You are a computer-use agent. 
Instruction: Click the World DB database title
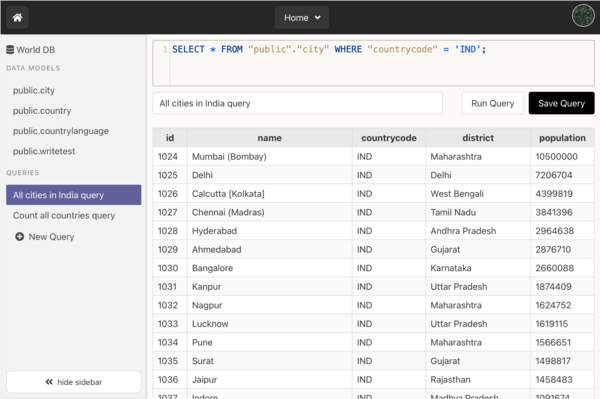(x=36, y=50)
